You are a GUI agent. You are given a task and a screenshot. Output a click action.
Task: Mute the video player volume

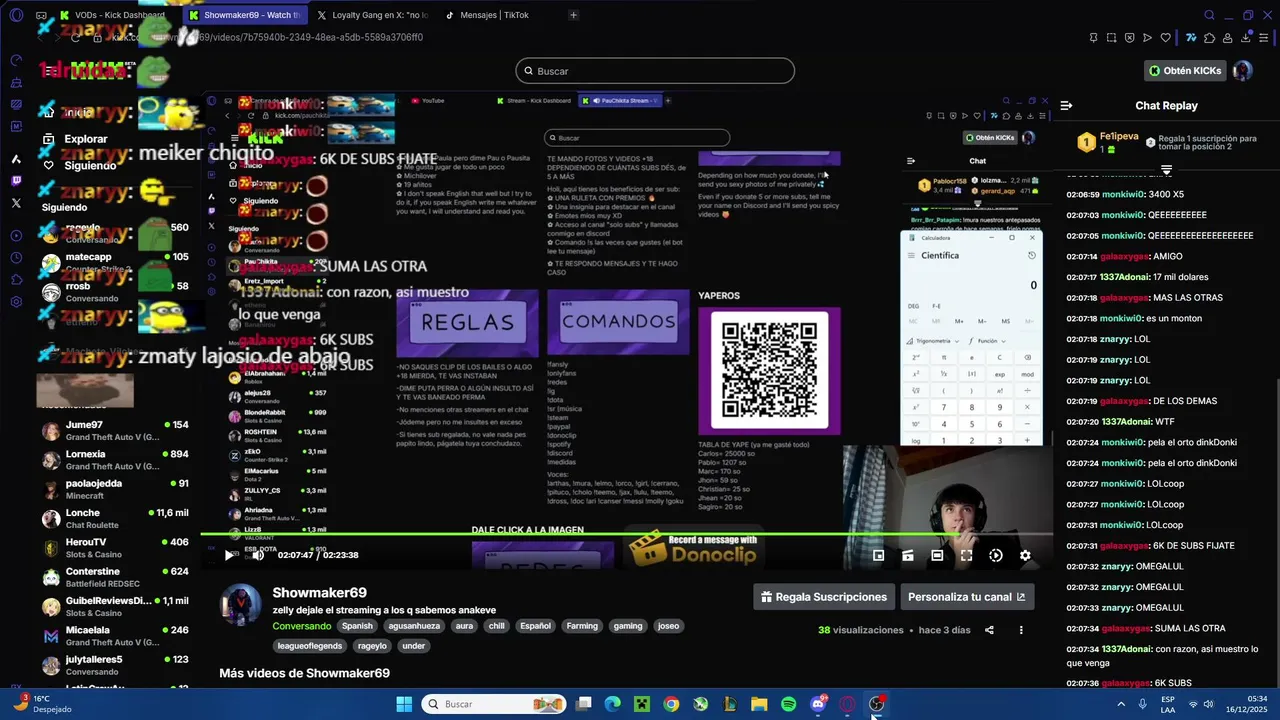click(258, 555)
